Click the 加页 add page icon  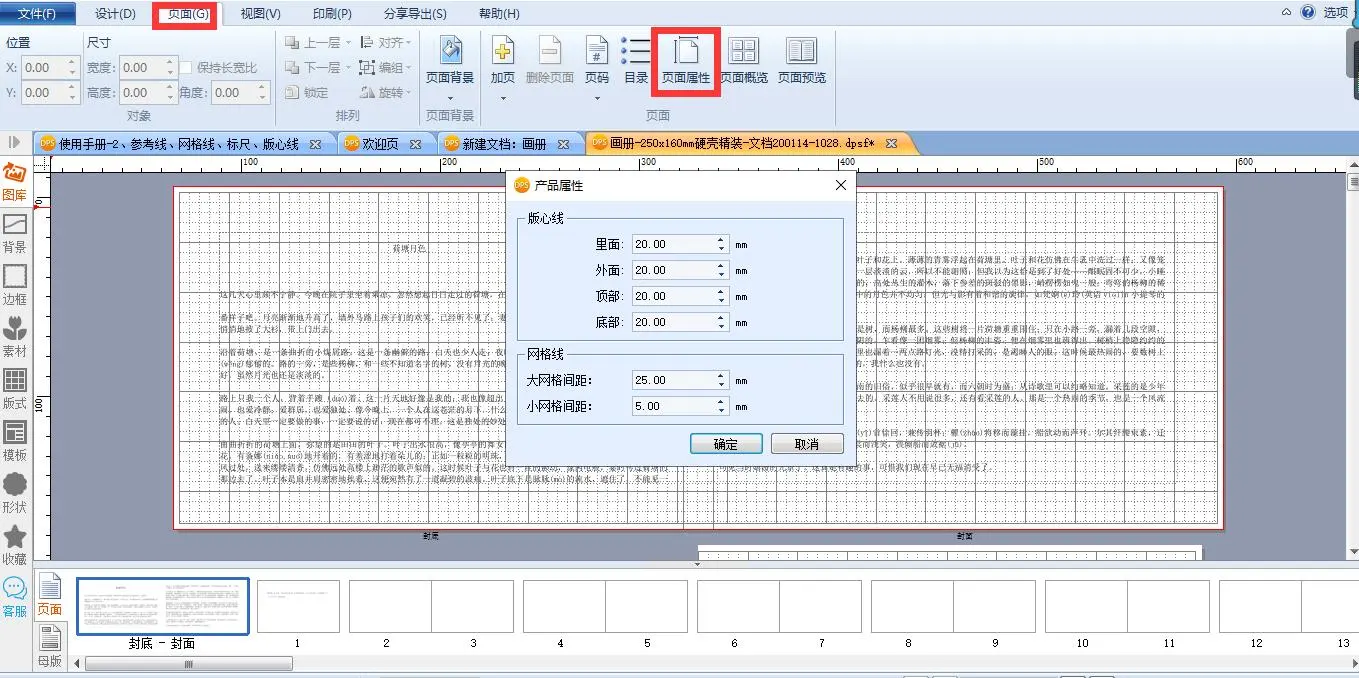coord(502,58)
